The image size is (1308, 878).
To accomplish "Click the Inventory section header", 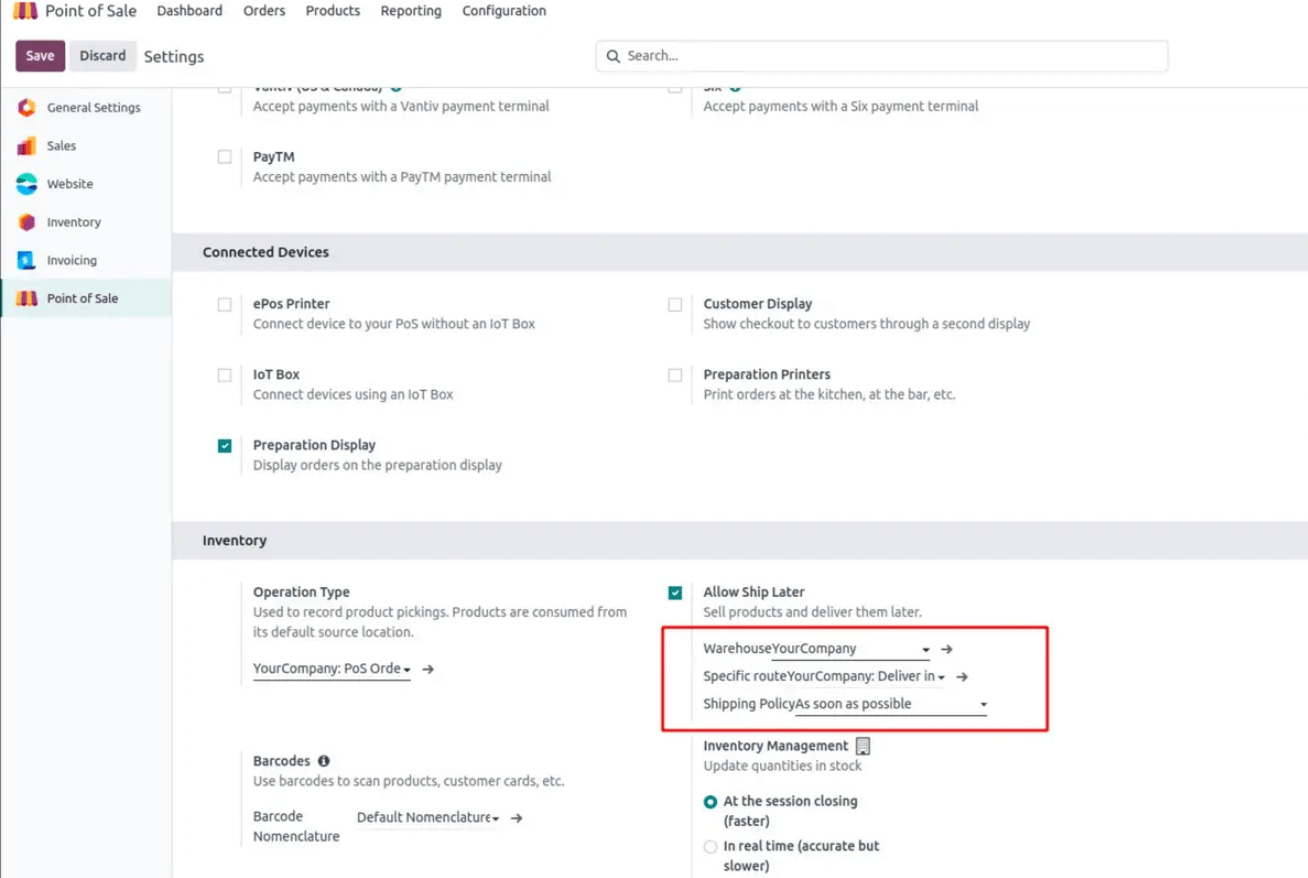I will [x=235, y=540].
